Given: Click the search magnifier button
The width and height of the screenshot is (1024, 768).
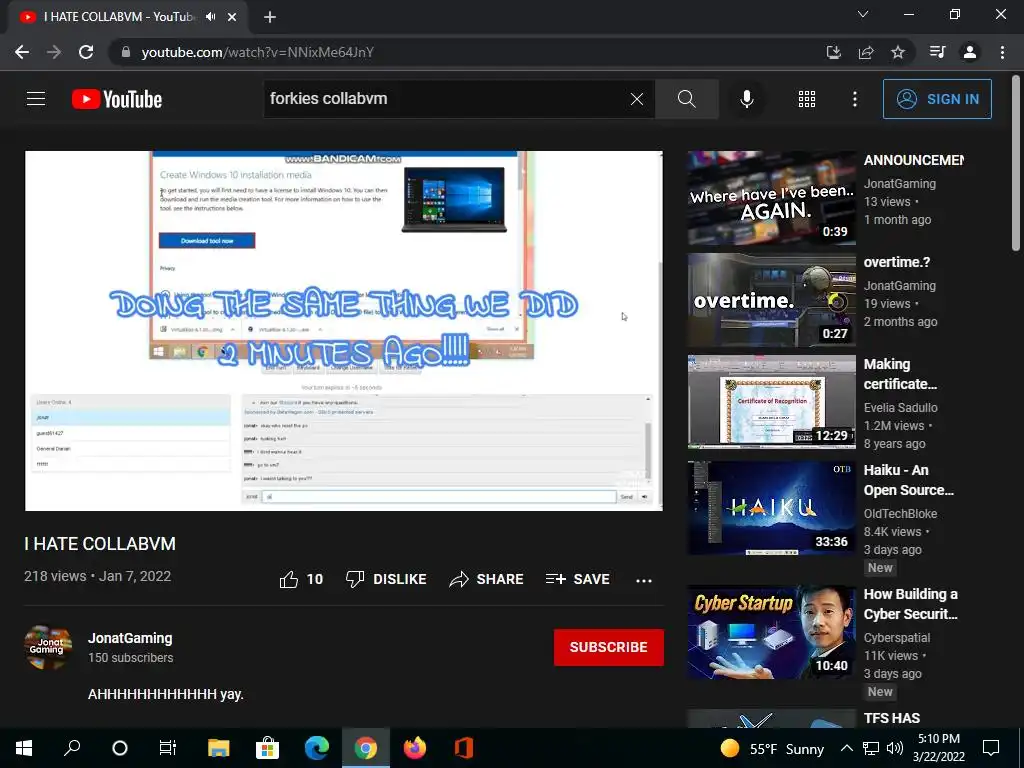Looking at the screenshot, I should [686, 99].
